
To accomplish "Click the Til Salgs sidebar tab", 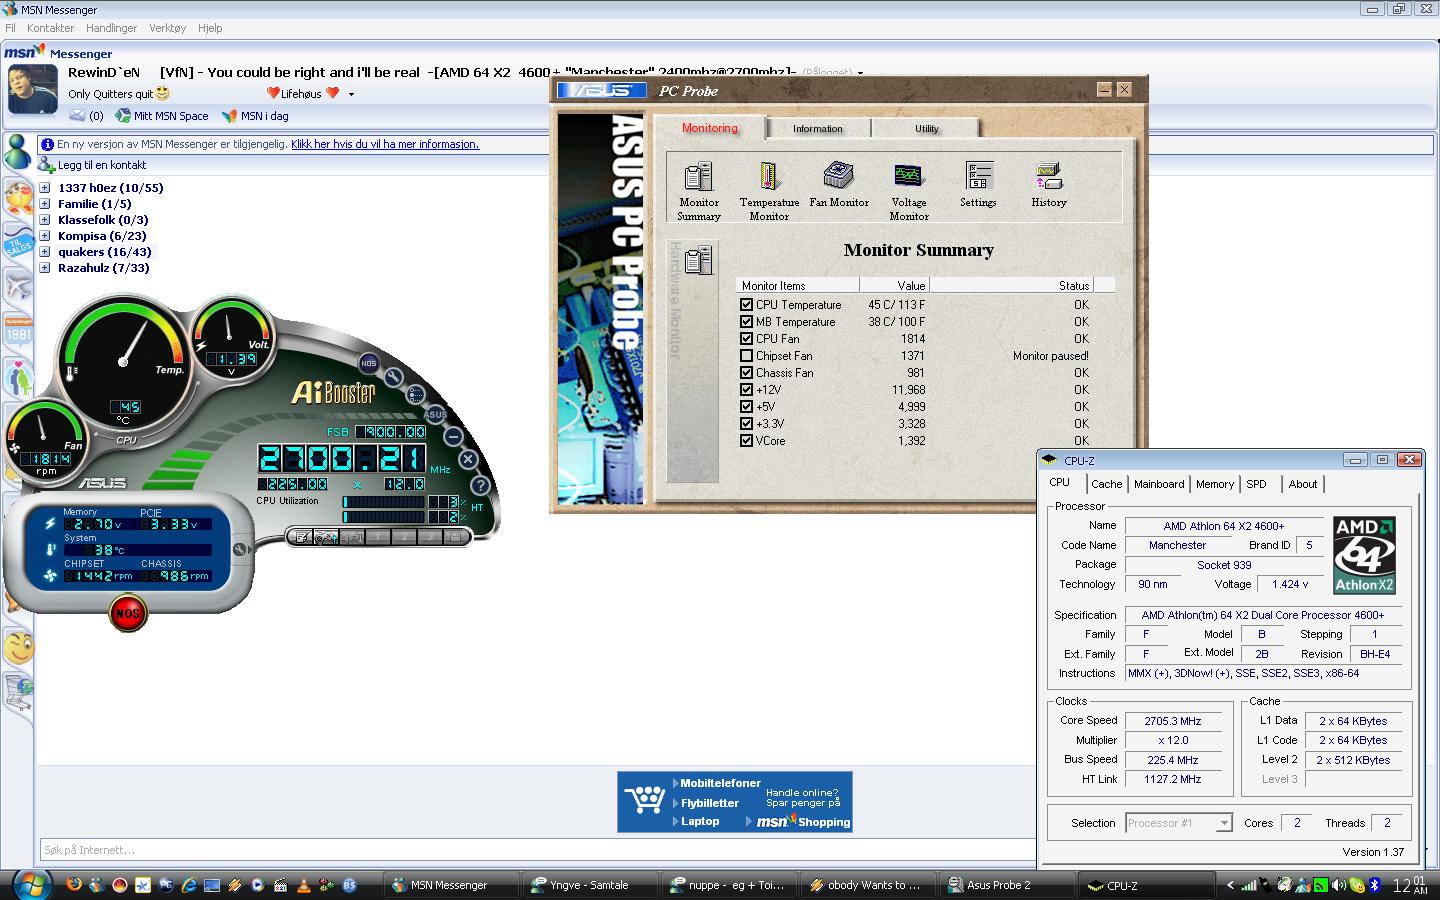I will point(18,244).
